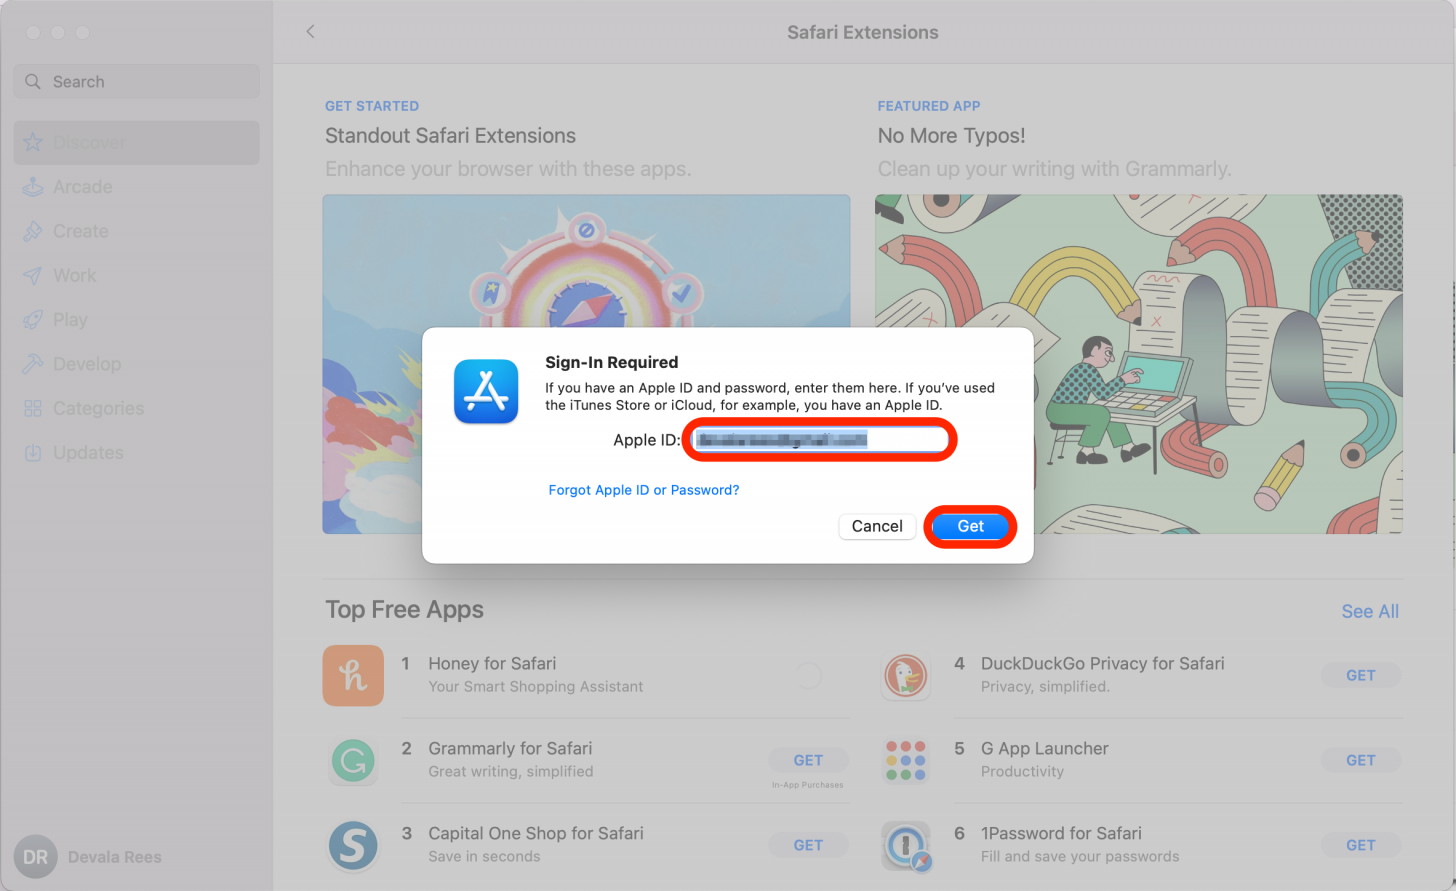Viewport: 1456px width, 891px height.
Task: Open the No More Typos featured banner
Action: click(x=1139, y=364)
